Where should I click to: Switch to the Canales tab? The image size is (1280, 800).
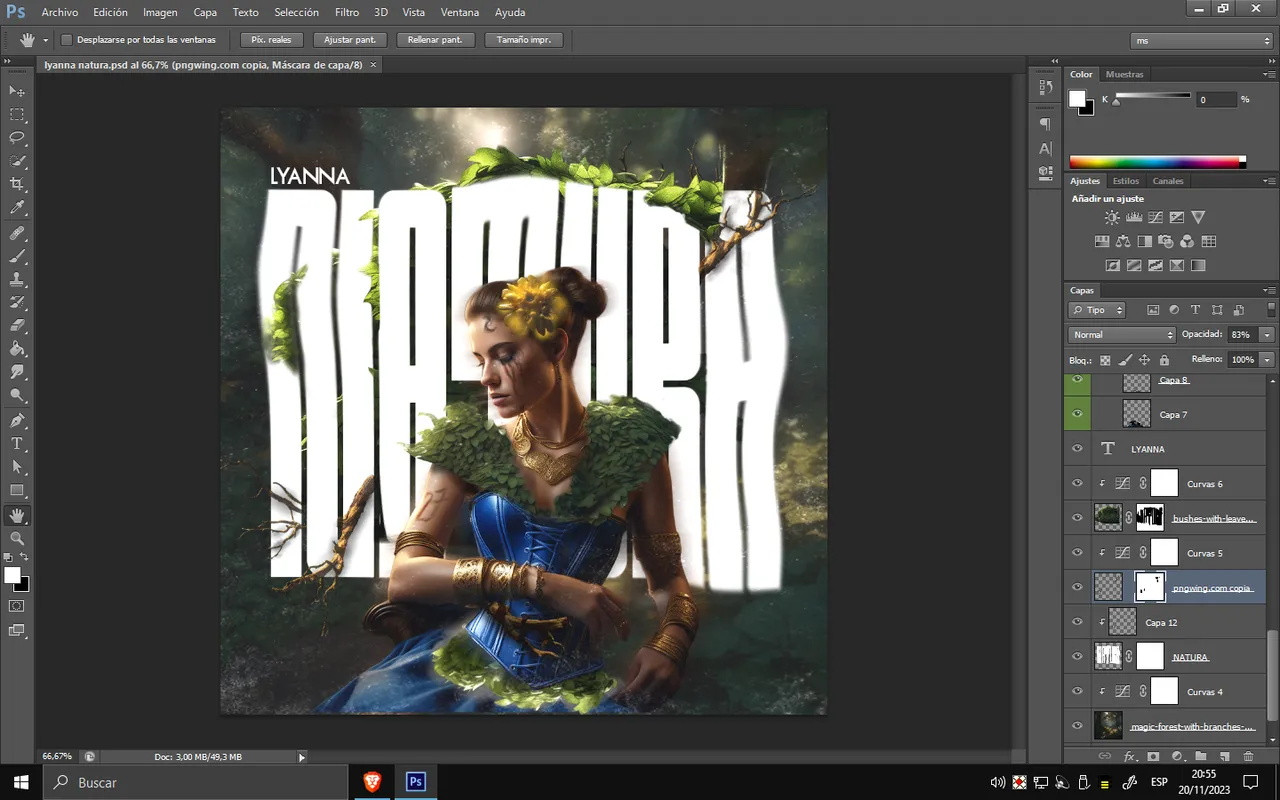point(1168,181)
